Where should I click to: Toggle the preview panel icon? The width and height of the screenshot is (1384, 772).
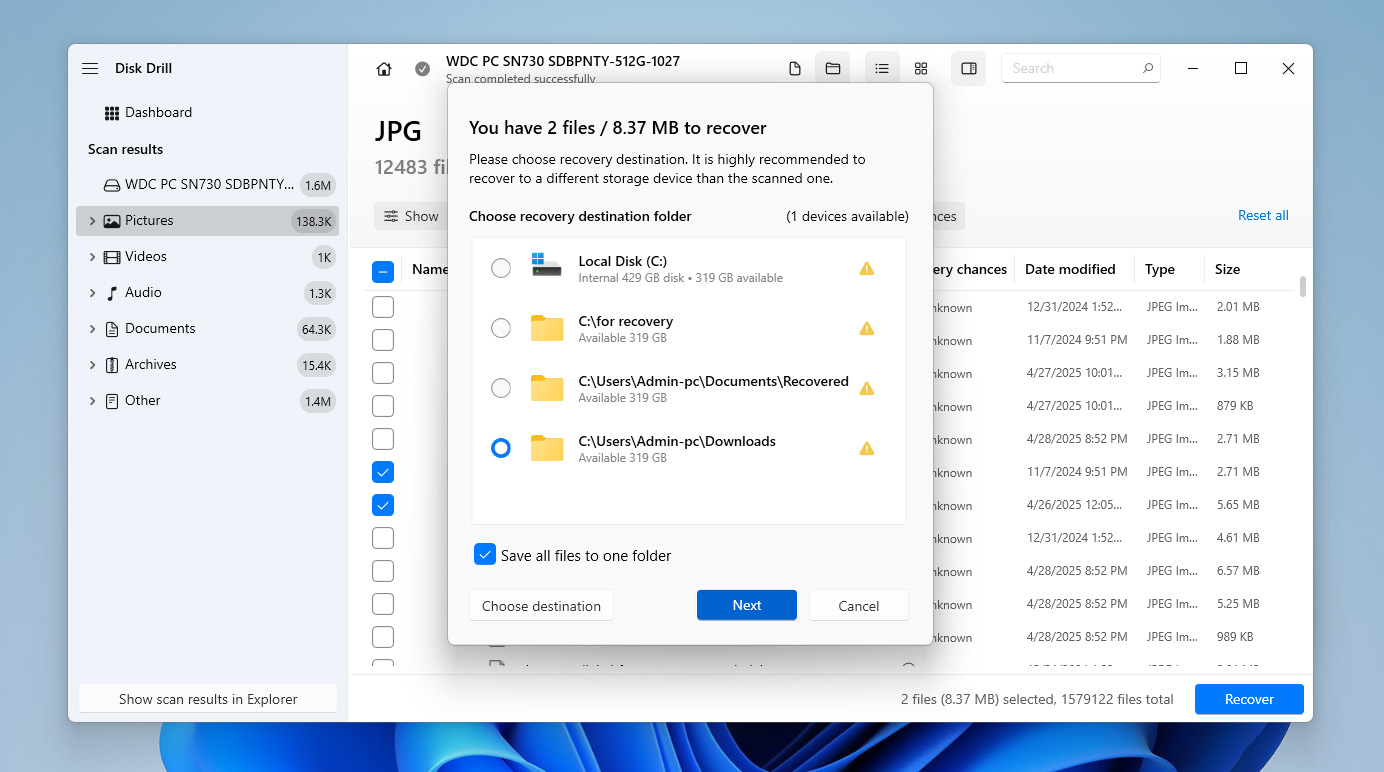(x=968, y=68)
